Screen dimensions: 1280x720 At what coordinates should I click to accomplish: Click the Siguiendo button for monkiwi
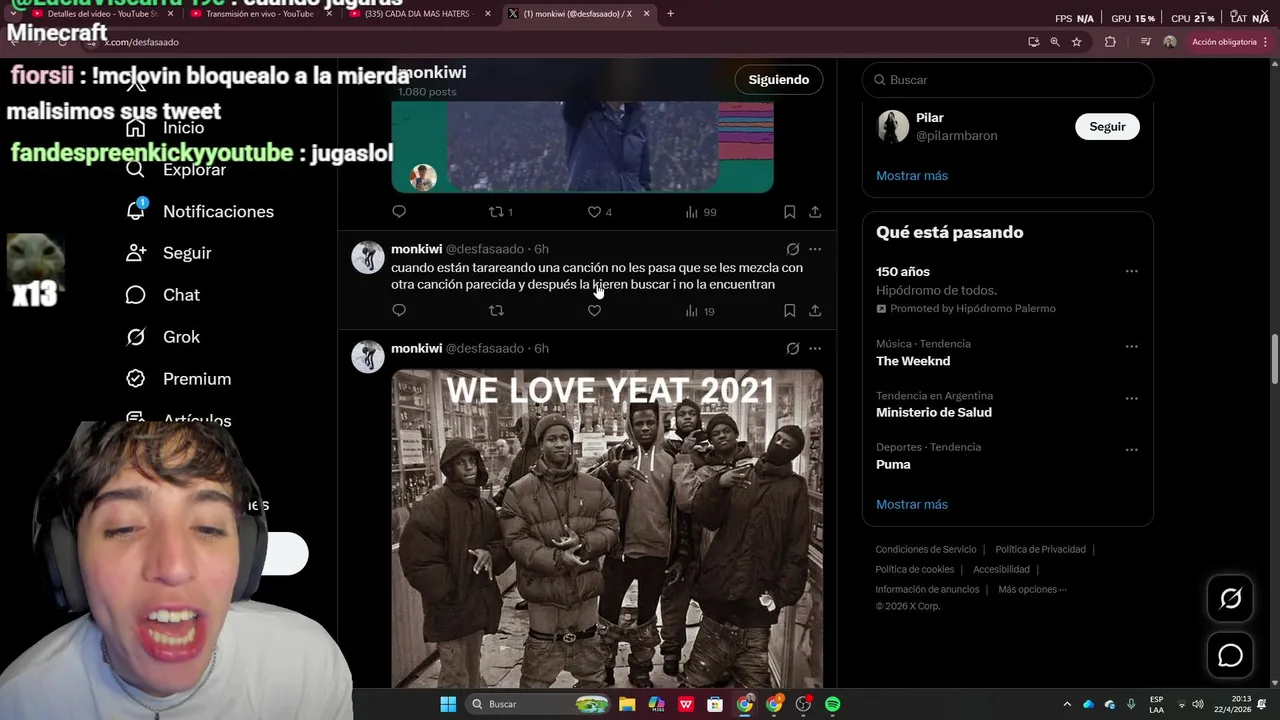779,80
